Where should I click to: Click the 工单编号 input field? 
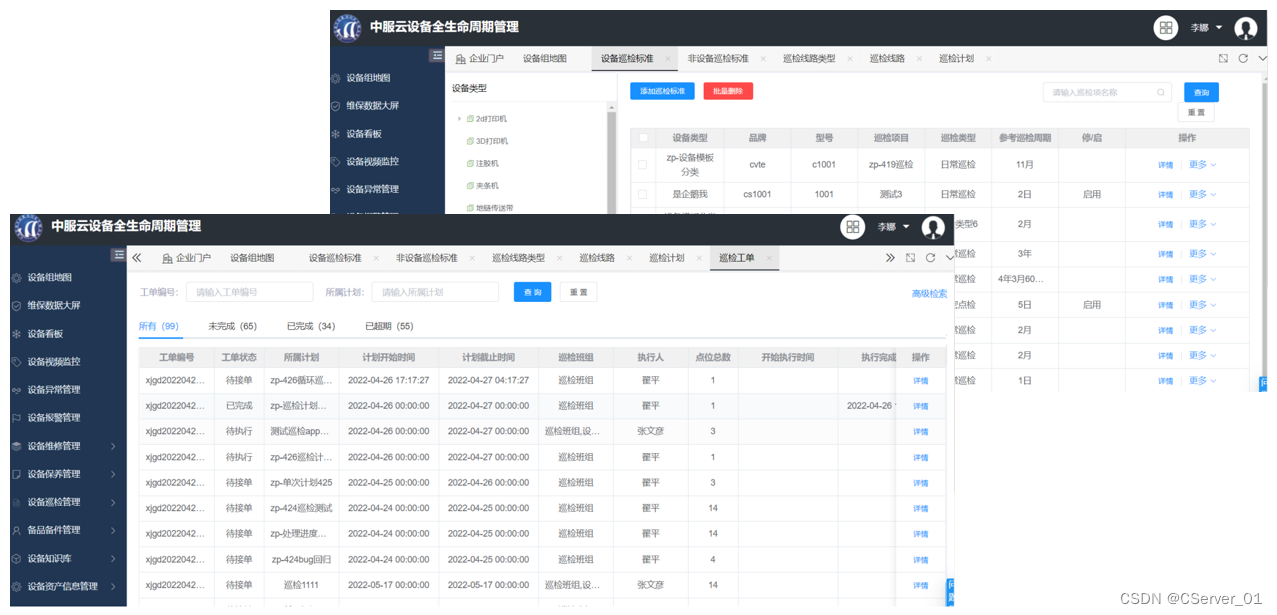[x=250, y=292]
